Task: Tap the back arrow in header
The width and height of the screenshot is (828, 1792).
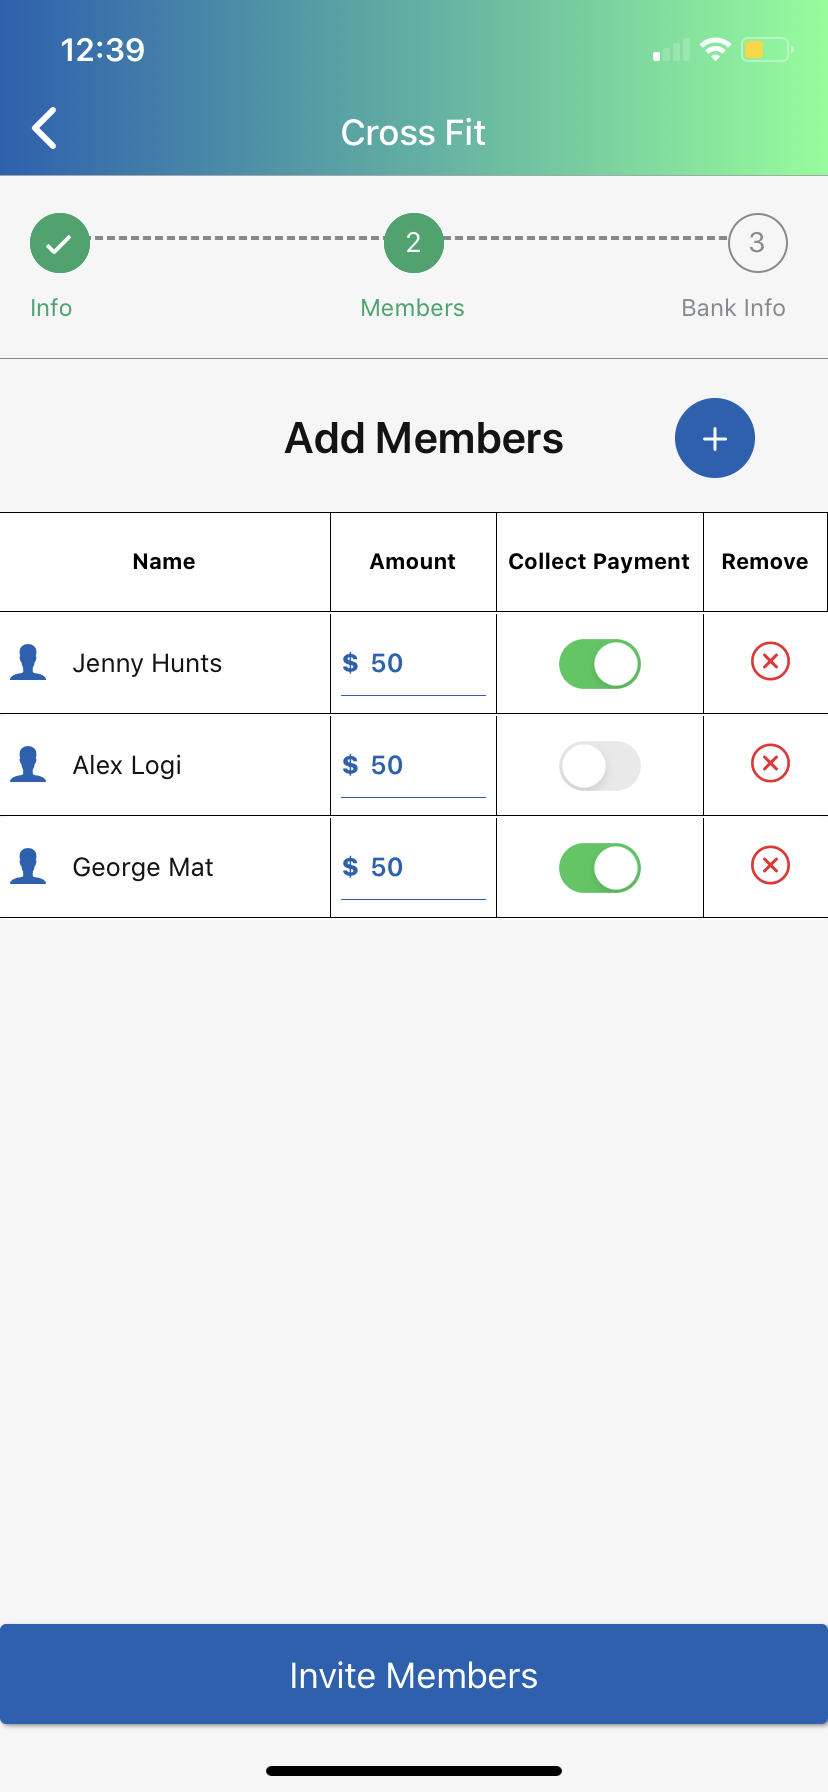Action: (x=45, y=129)
